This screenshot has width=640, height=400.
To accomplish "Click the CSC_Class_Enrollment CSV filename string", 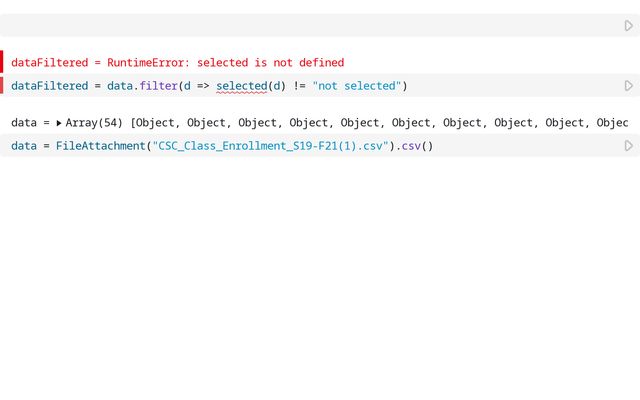I will [270, 146].
